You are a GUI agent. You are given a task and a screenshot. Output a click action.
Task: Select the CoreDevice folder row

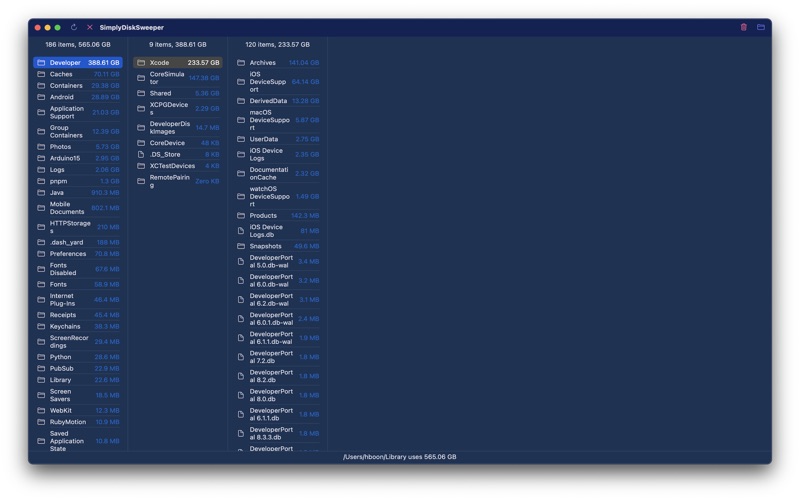coord(178,143)
